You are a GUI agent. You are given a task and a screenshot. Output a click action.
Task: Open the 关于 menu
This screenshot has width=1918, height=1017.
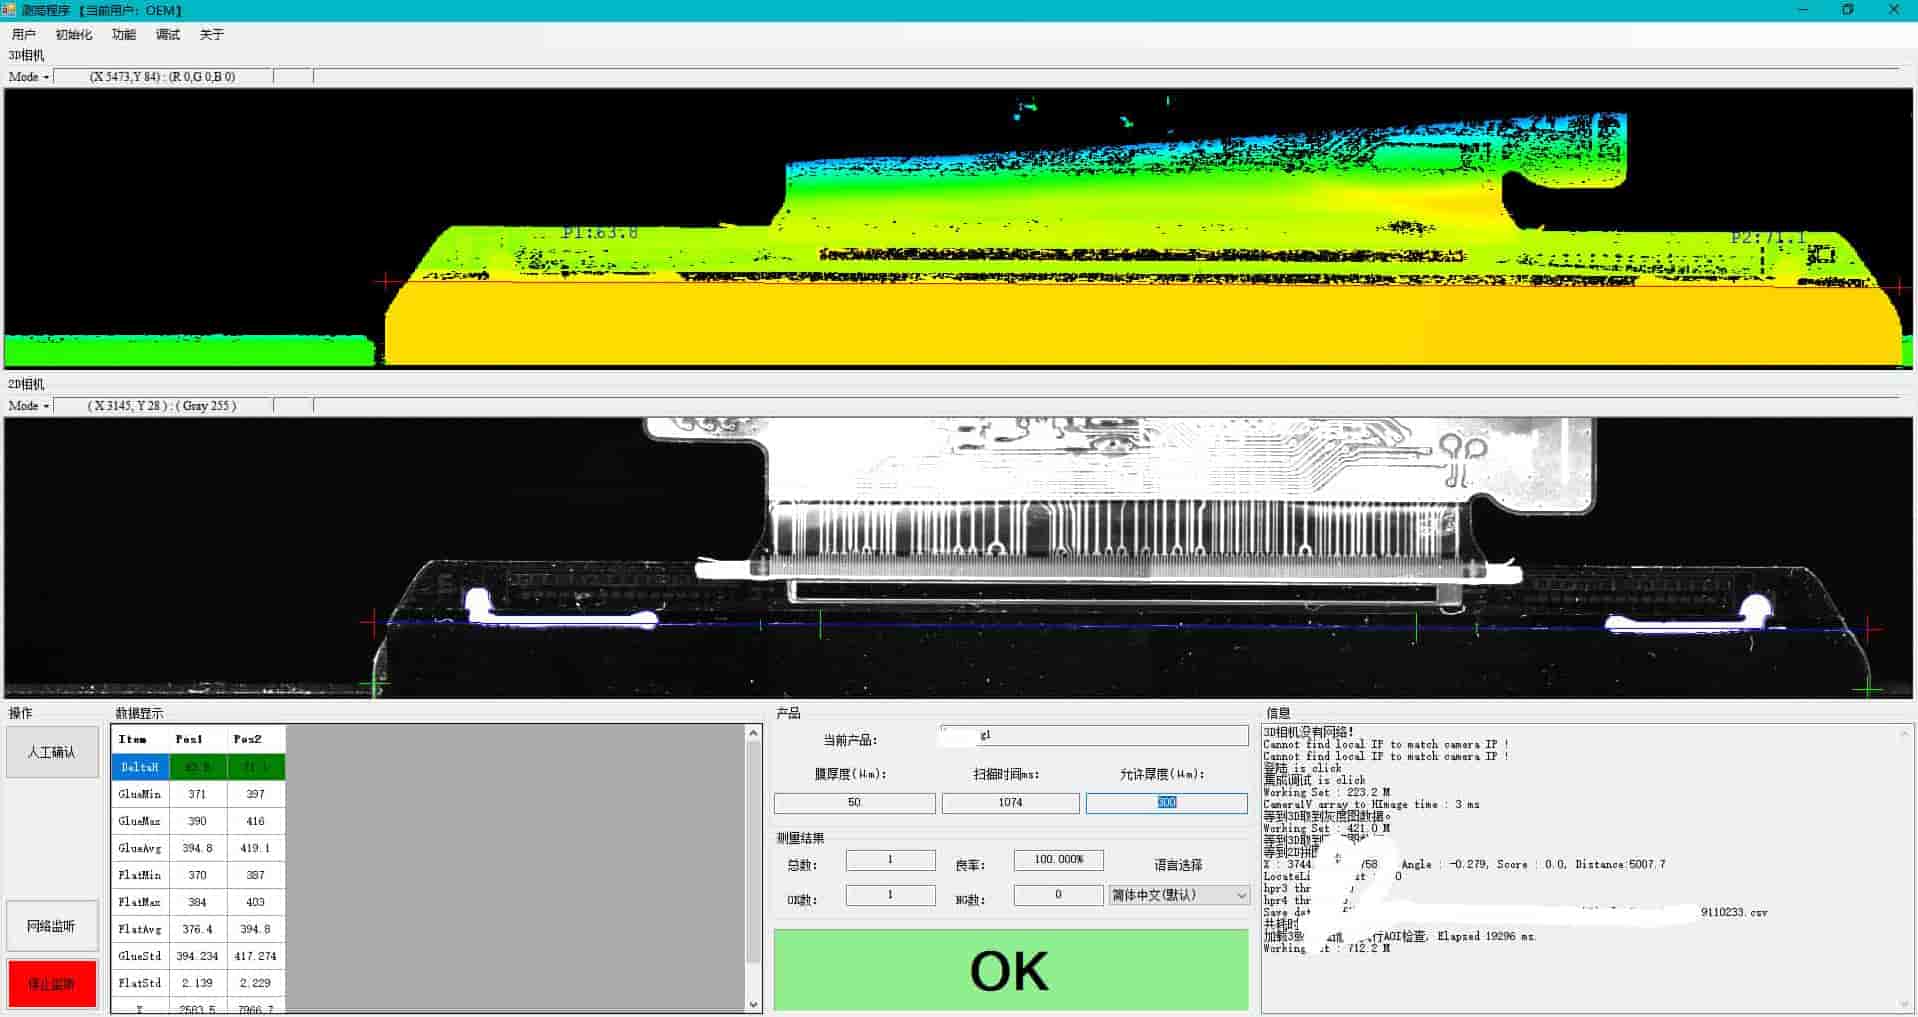(x=211, y=35)
